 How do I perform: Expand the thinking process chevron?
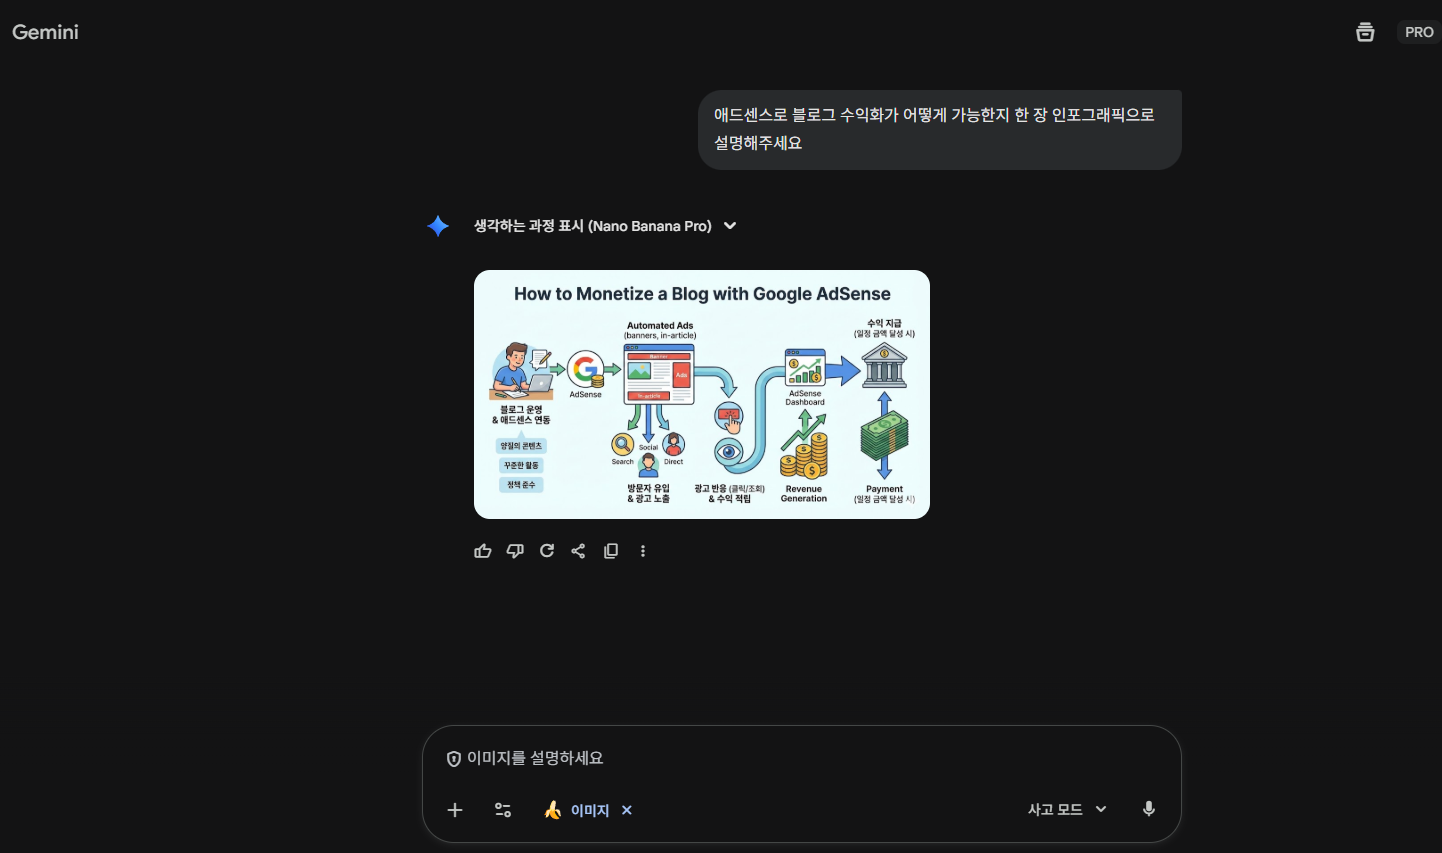click(x=730, y=226)
